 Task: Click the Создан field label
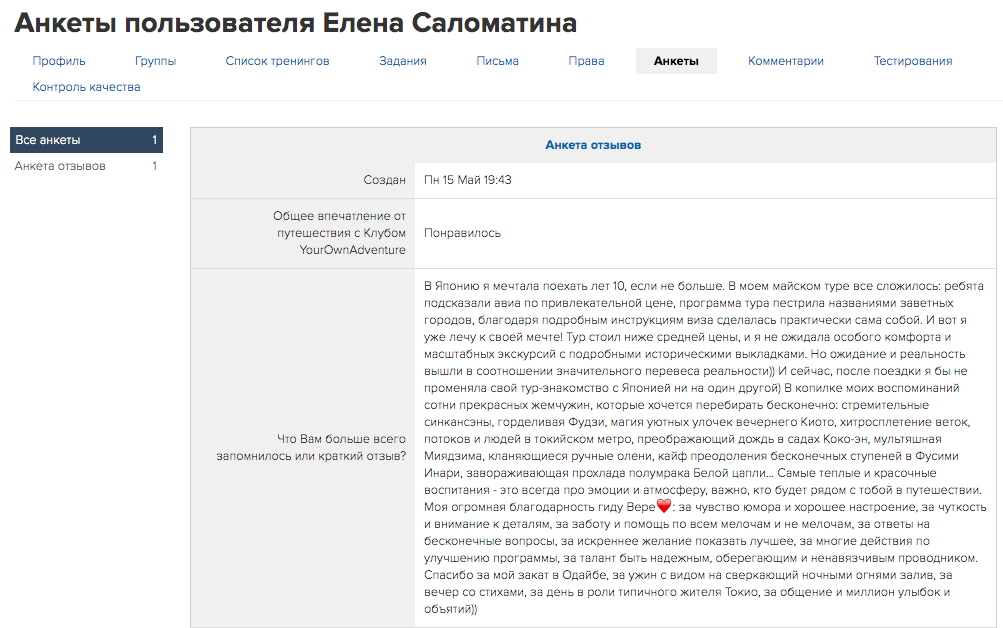384,180
